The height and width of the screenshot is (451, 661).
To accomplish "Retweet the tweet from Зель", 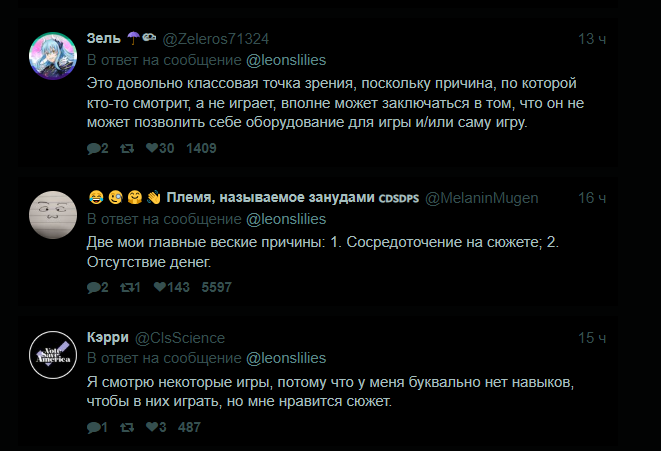I will 127,149.
